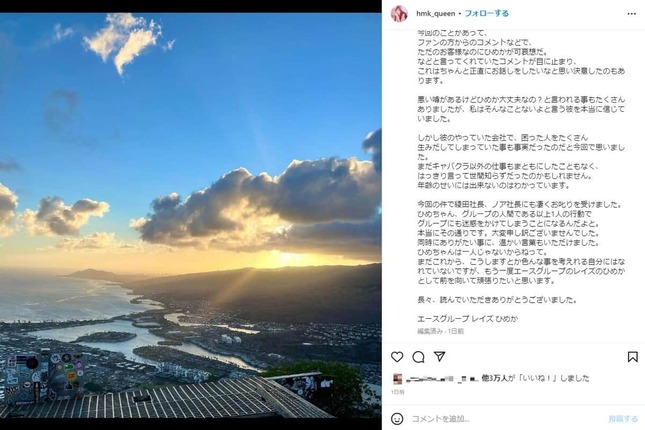Click the hmk_queen profile avatar
The image size is (645, 430).
tap(399, 14)
